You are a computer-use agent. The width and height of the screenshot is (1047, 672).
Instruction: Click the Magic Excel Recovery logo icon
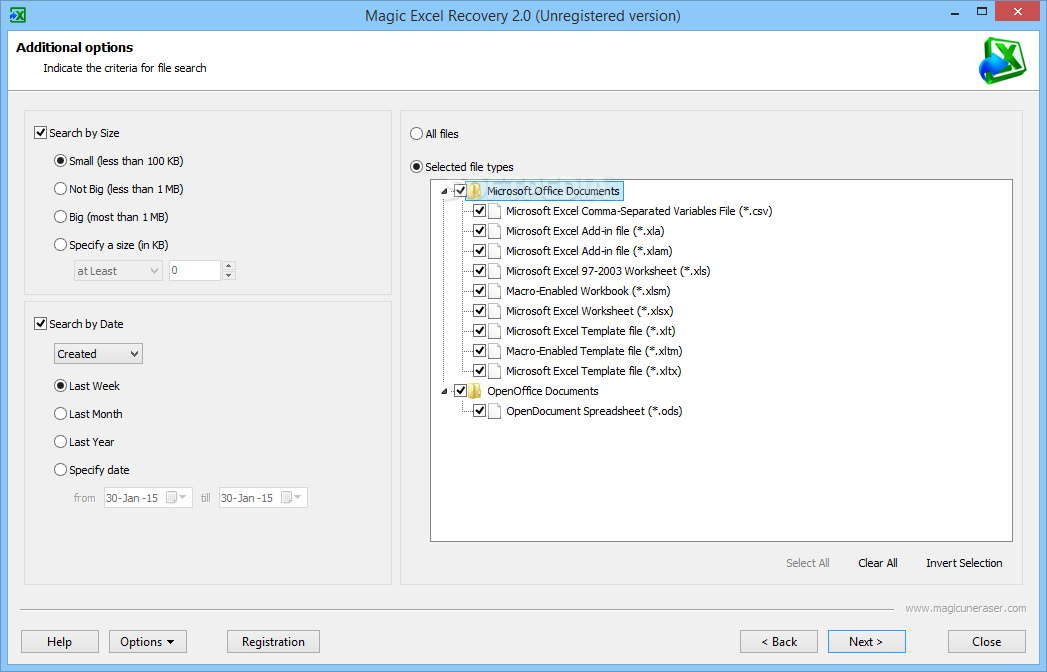[1003, 61]
